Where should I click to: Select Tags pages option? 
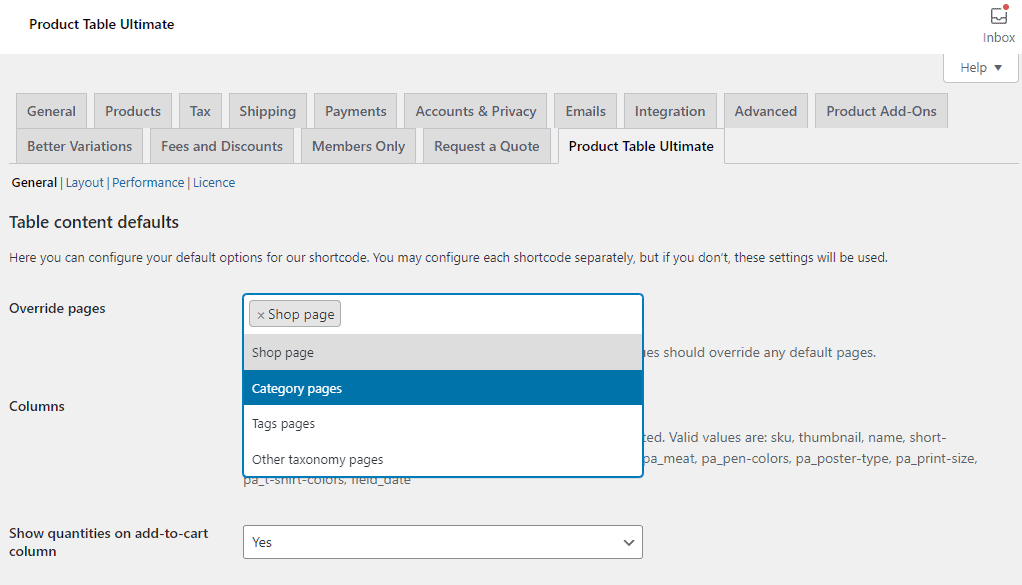tap(443, 423)
